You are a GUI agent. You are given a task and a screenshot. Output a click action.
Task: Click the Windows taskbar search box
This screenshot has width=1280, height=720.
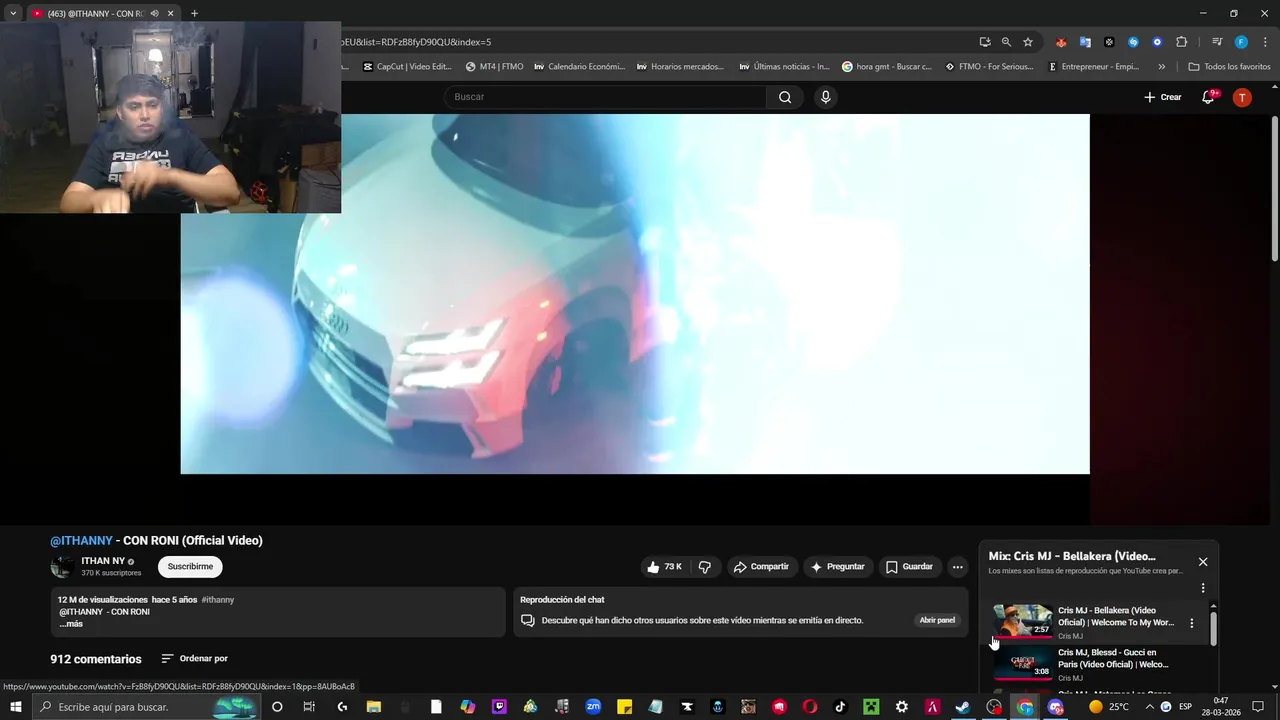point(147,707)
